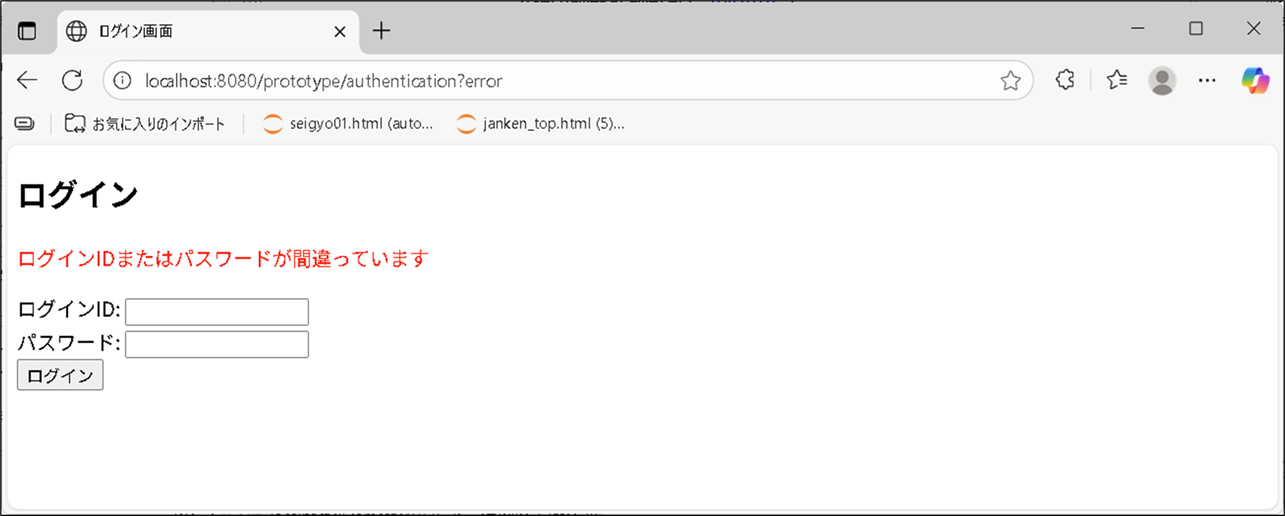Submit with the ログイン button
The width and height of the screenshot is (1285, 516).
(60, 375)
